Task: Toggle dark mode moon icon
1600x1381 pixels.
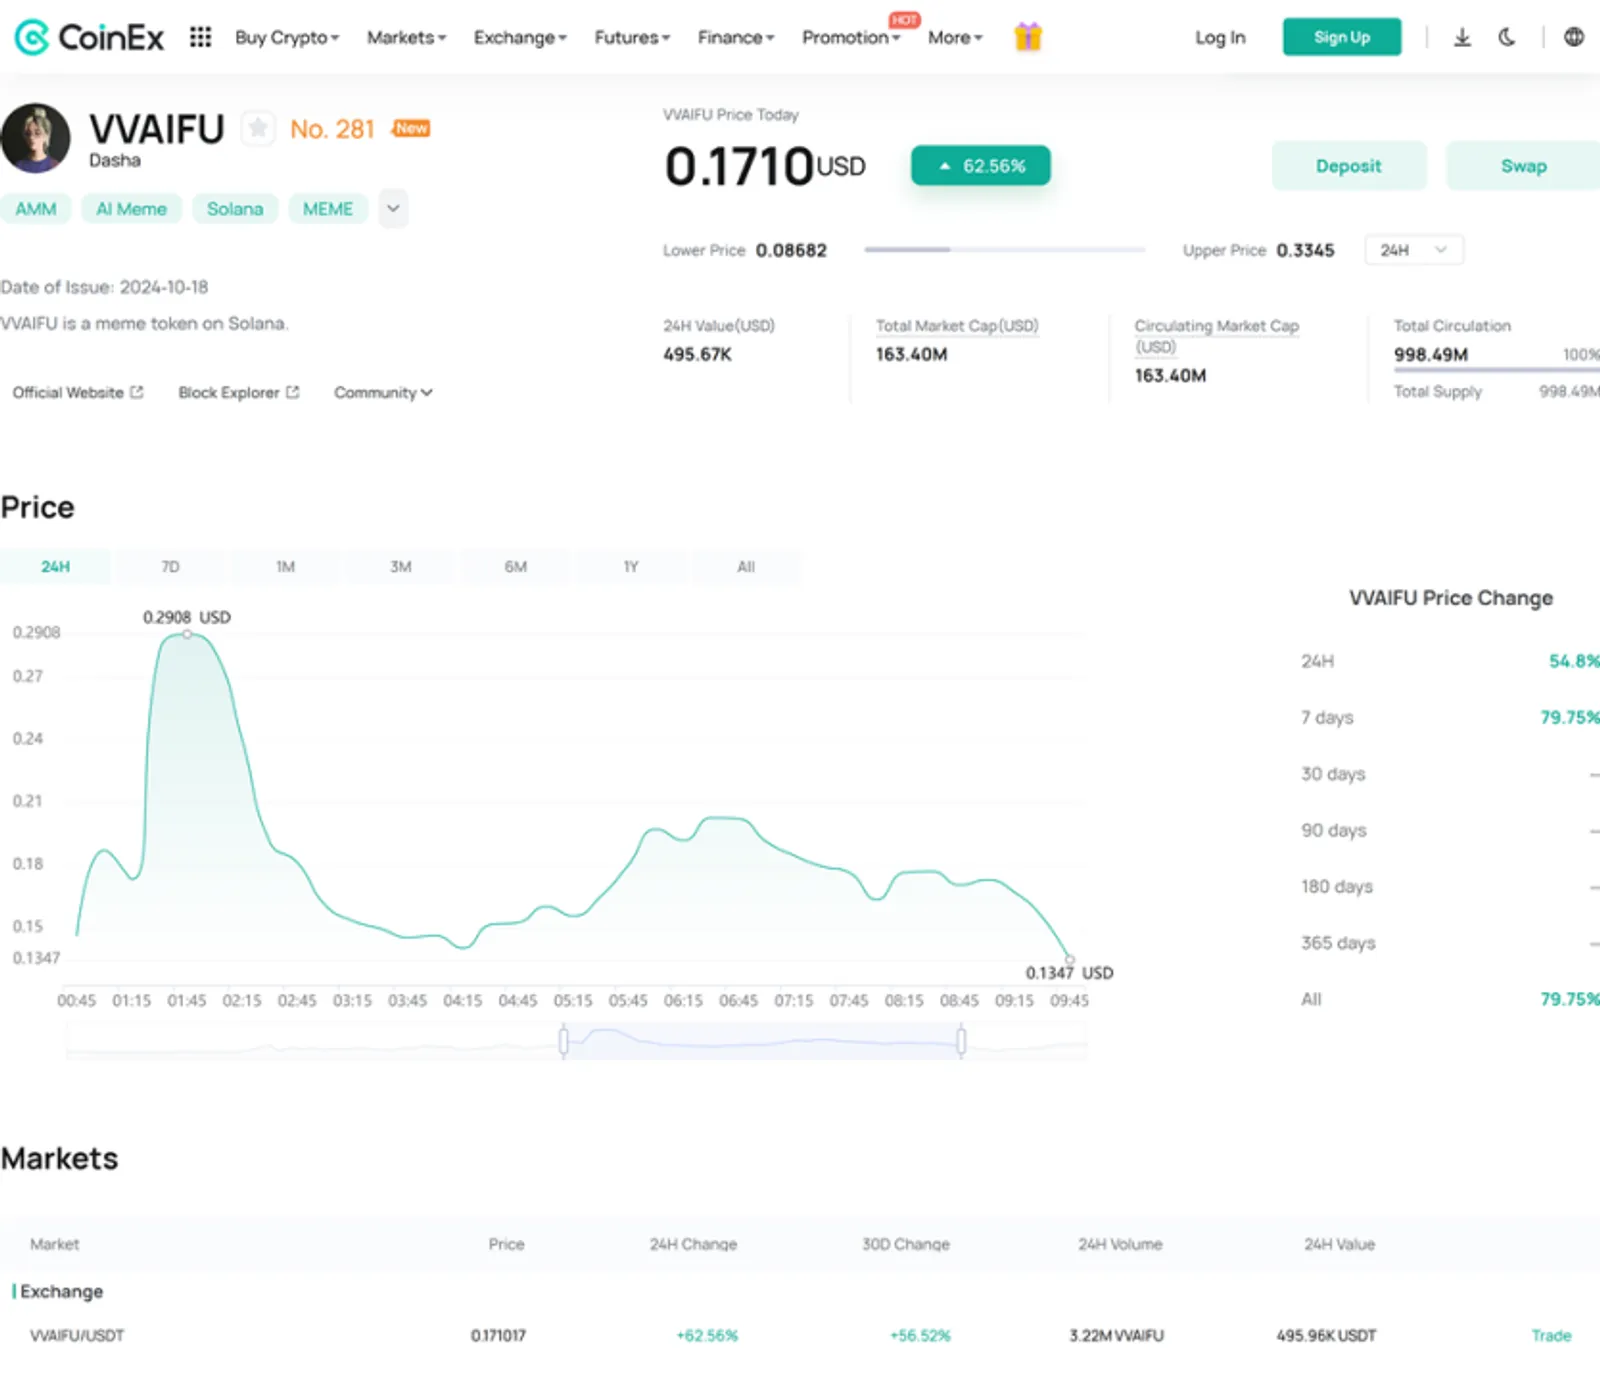Action: [1507, 37]
